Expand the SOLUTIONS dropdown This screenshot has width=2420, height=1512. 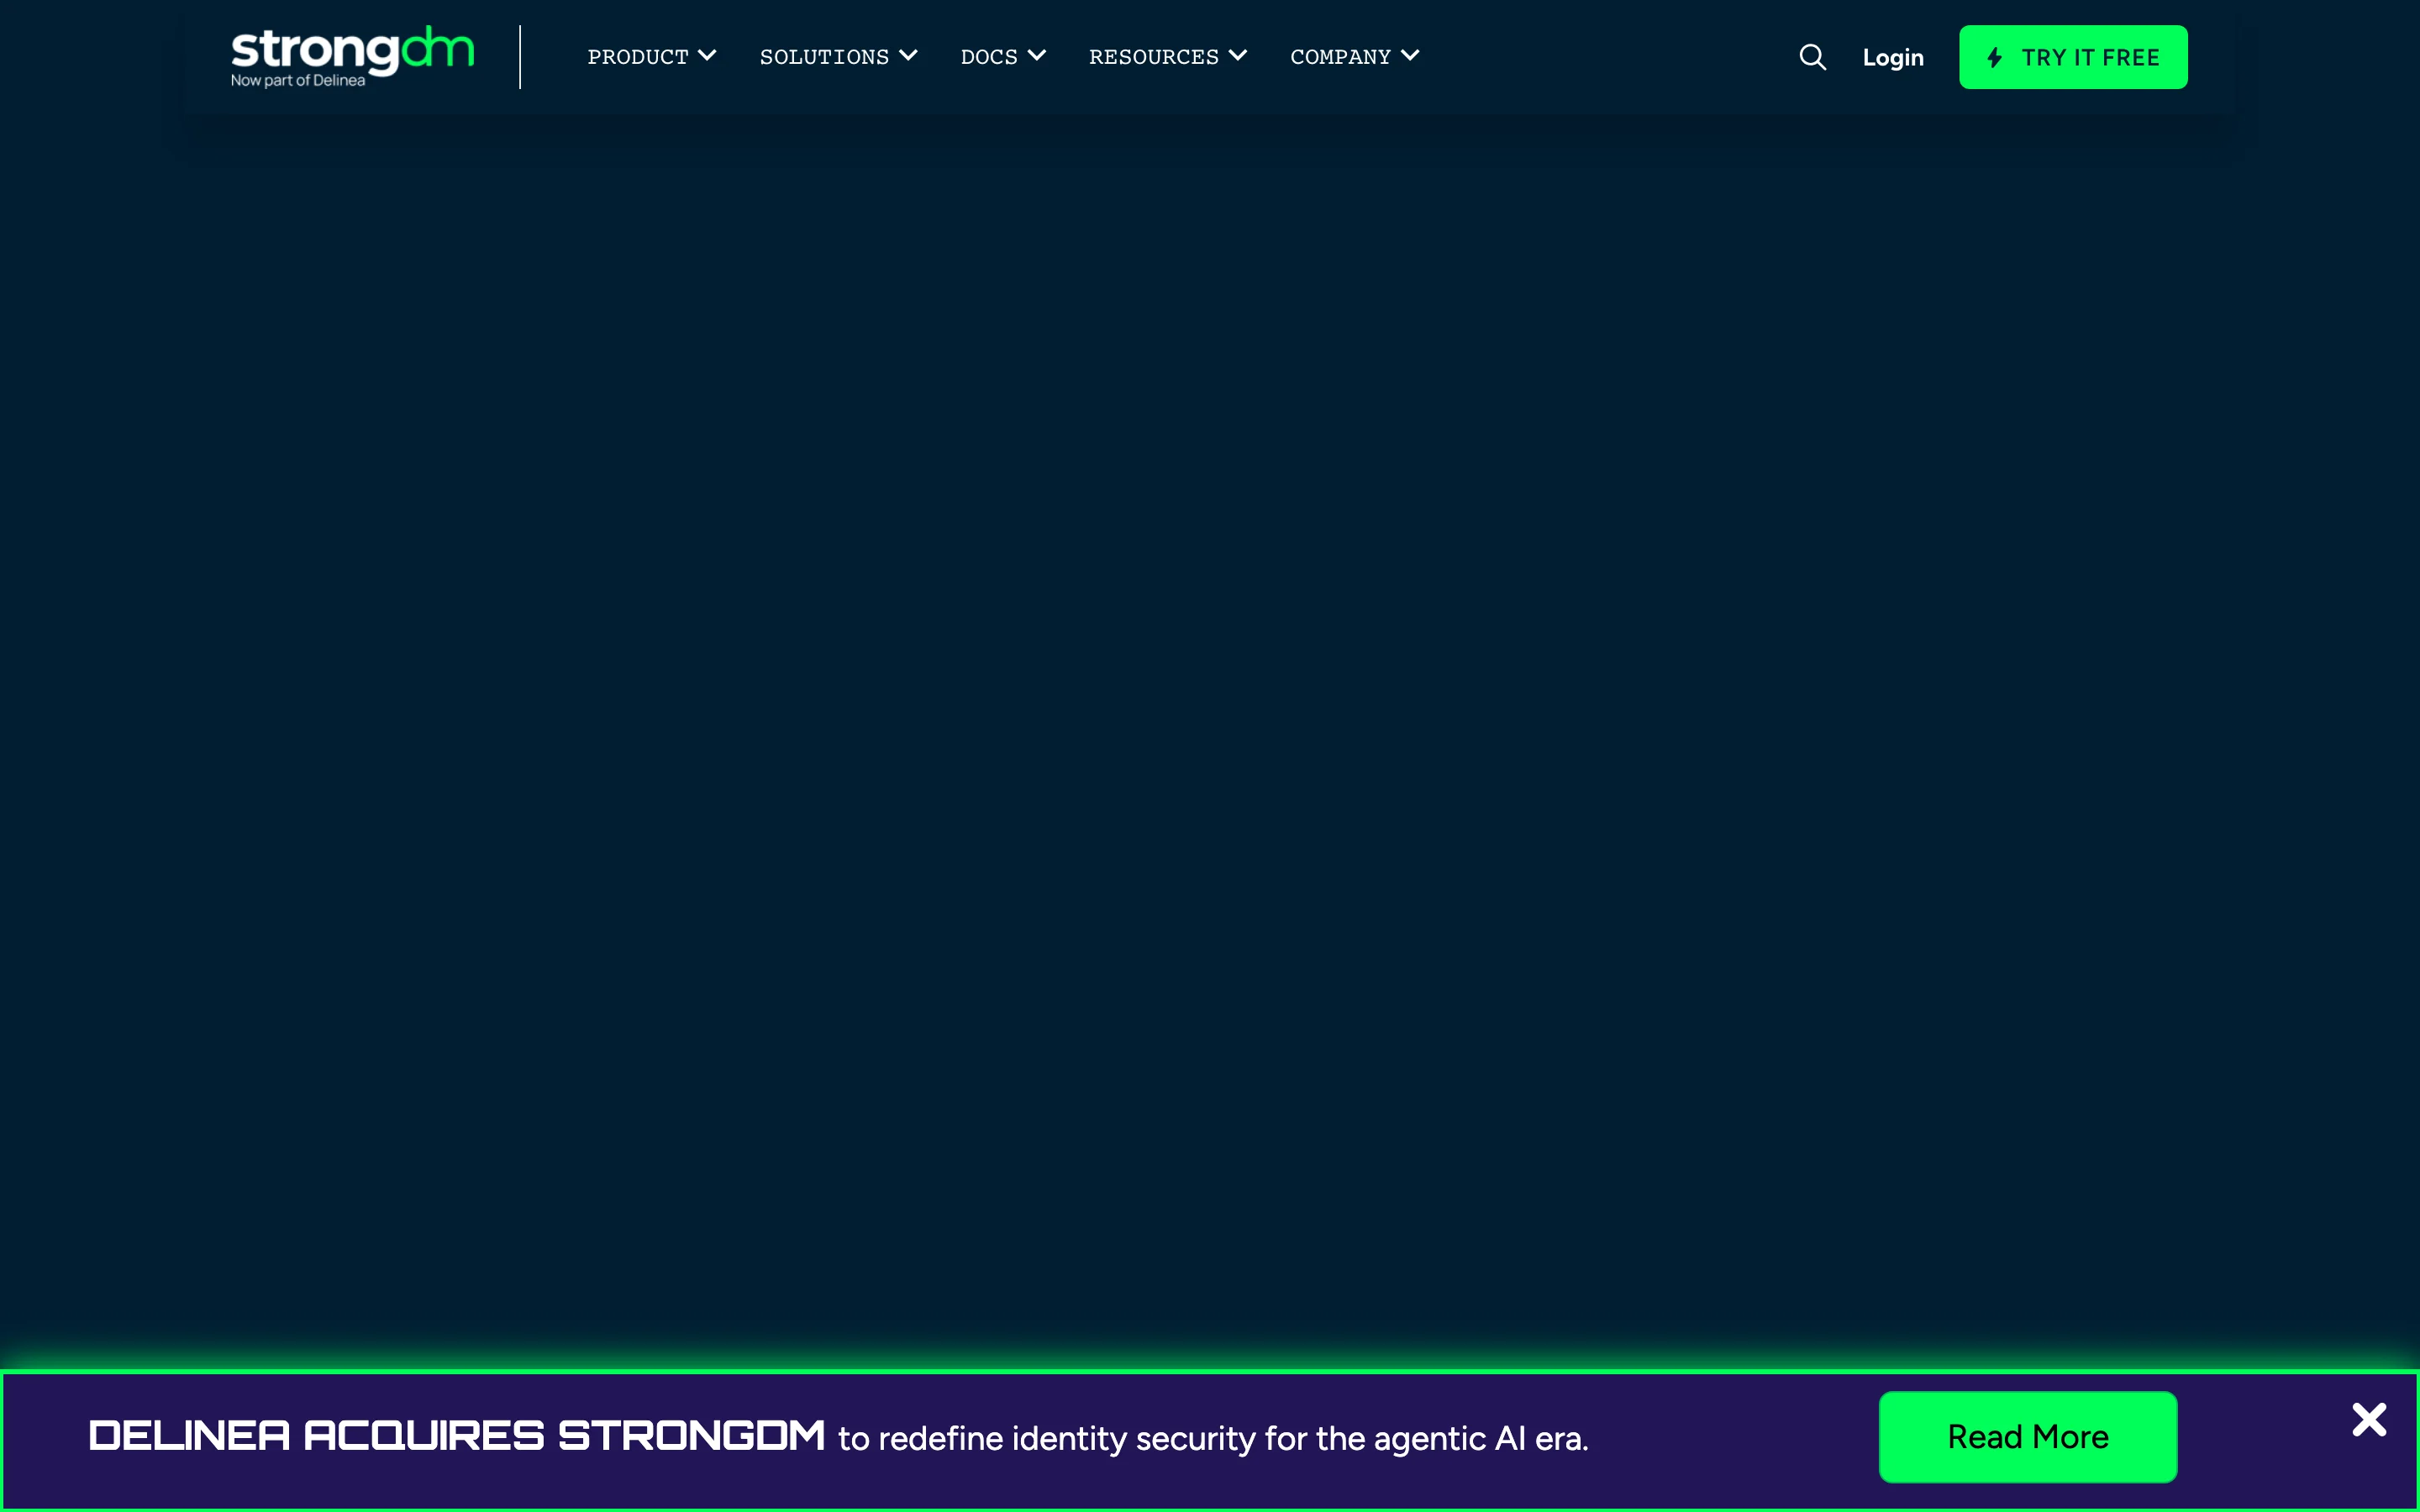click(824, 57)
